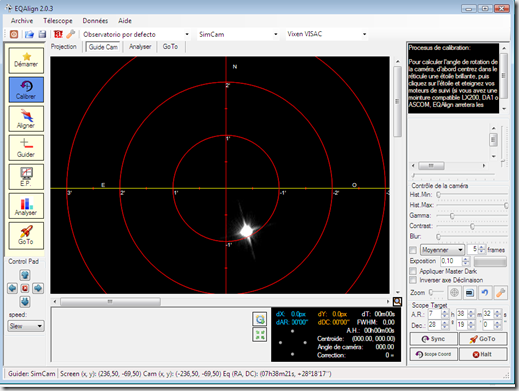519x391 pixels.
Task: Click the image view horizontal scrollbar
Action: coord(221,302)
